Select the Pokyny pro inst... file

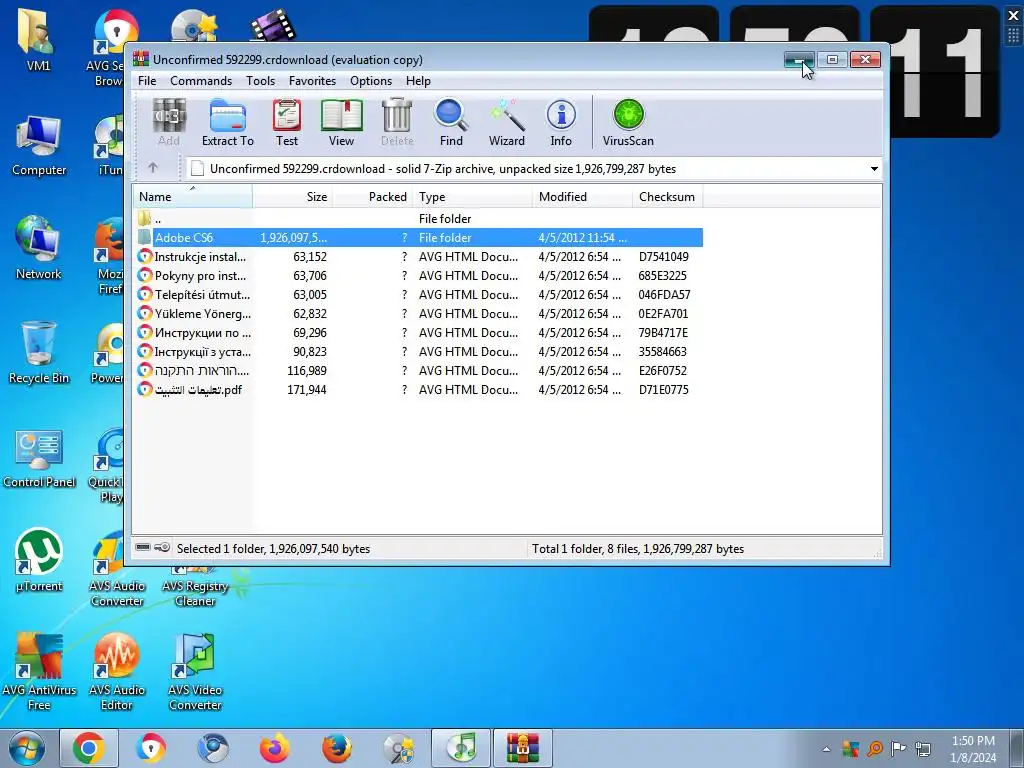[x=418, y=276]
